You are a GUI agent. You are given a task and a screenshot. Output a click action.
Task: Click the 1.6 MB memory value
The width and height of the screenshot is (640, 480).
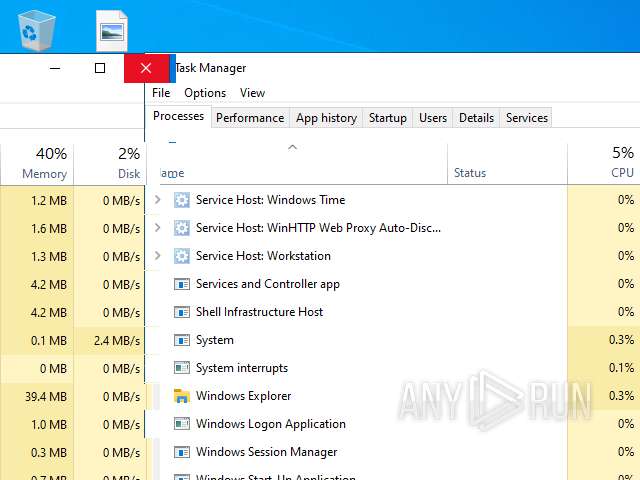tap(49, 229)
